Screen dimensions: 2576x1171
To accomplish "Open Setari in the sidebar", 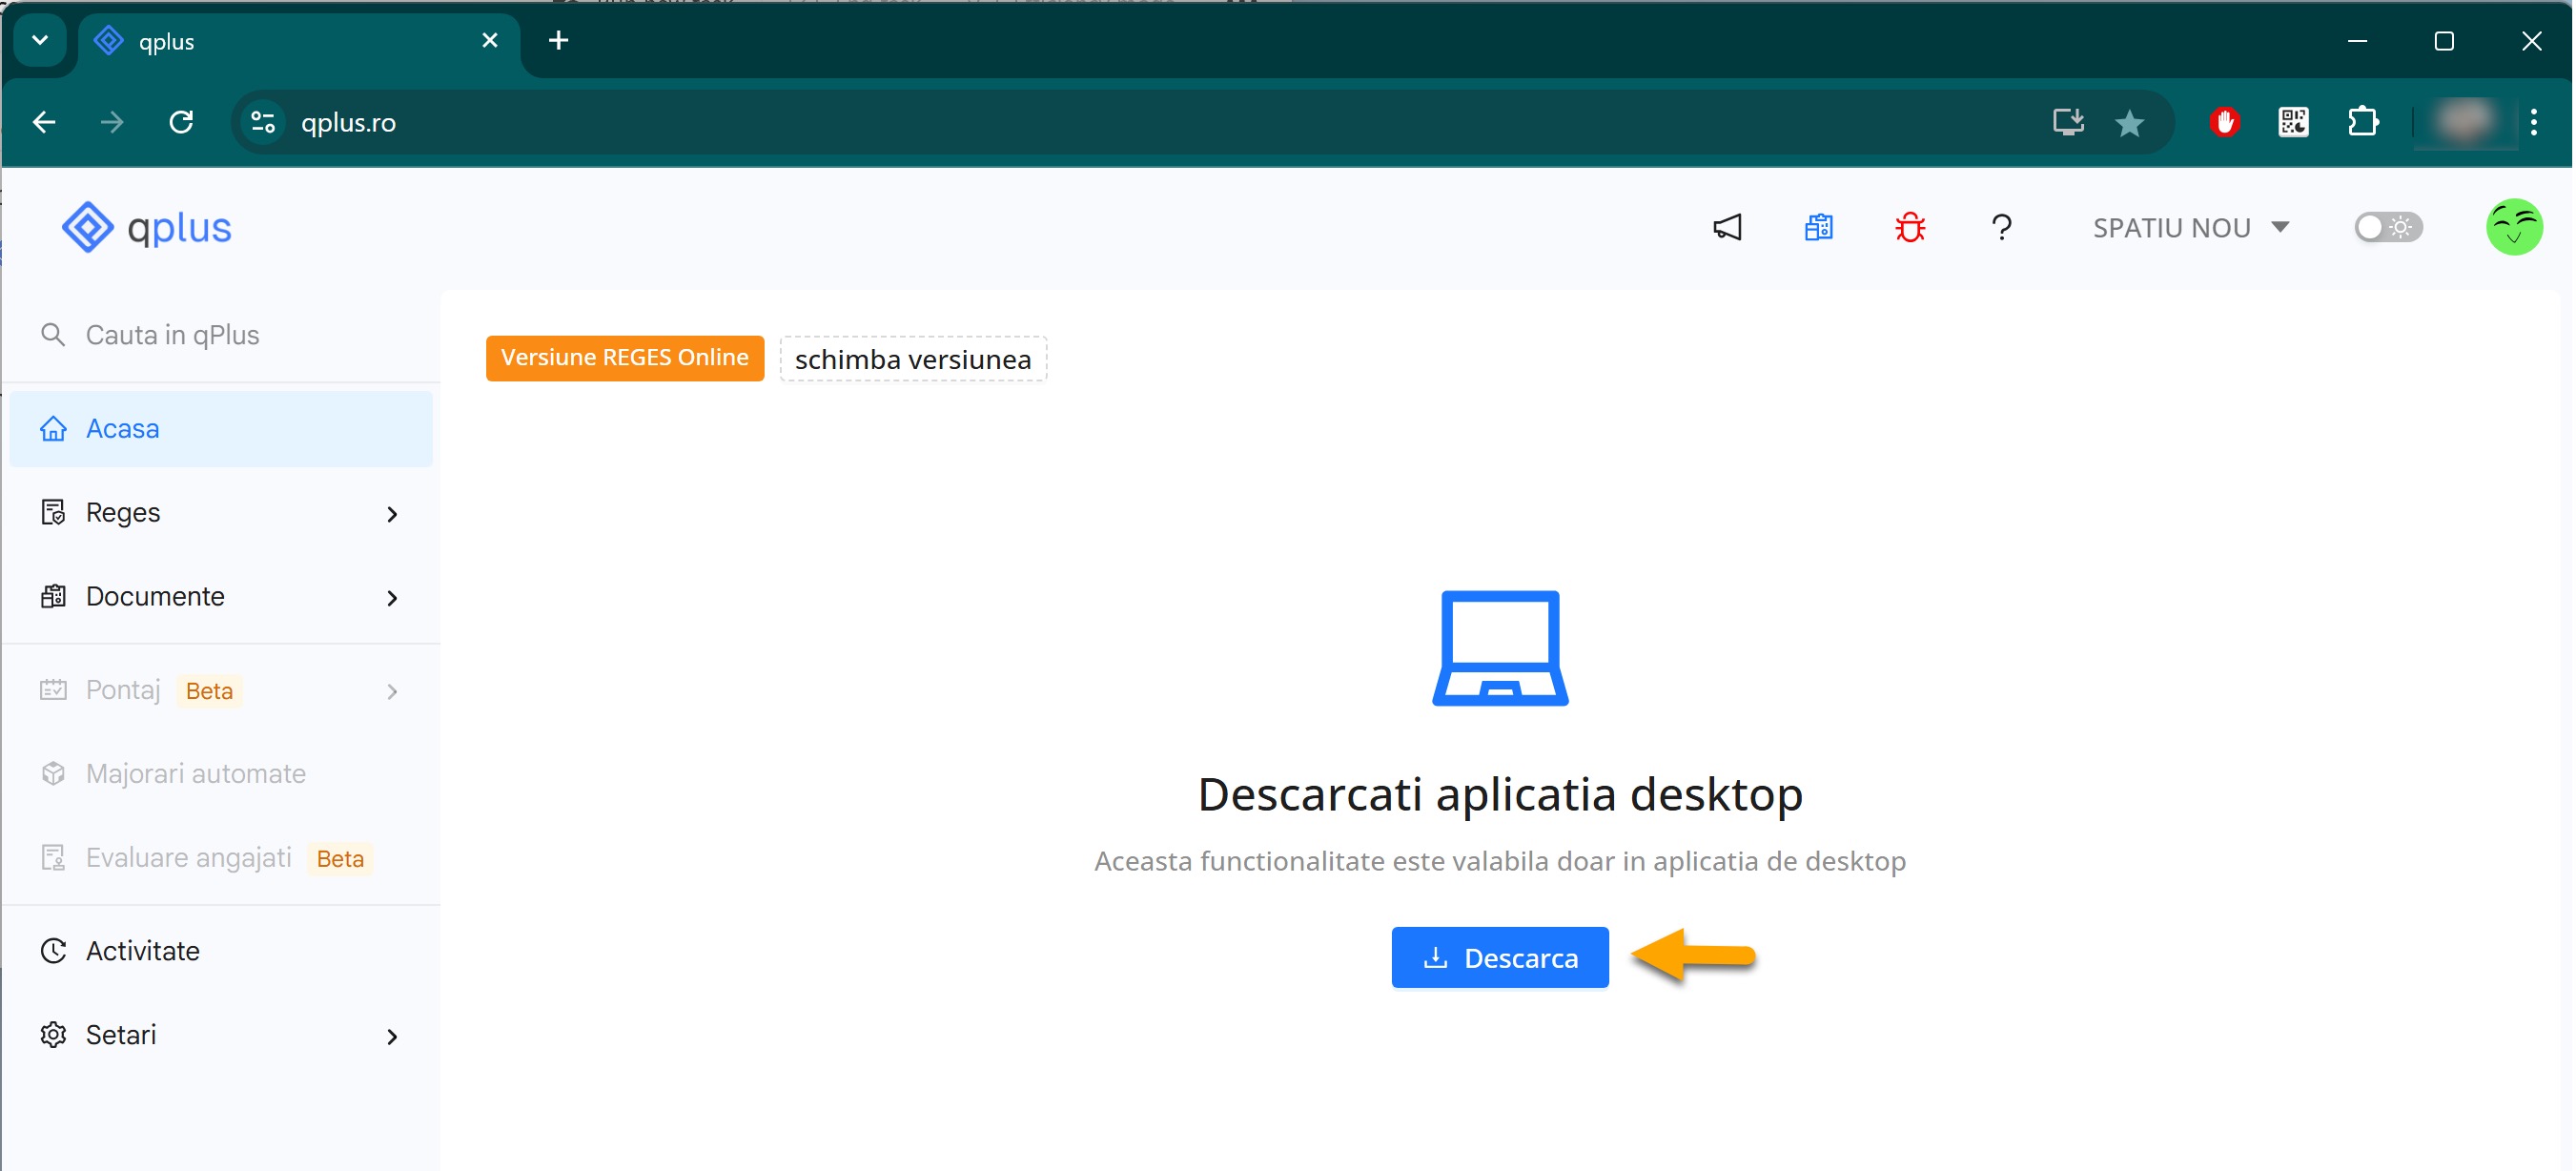I will click(221, 1036).
